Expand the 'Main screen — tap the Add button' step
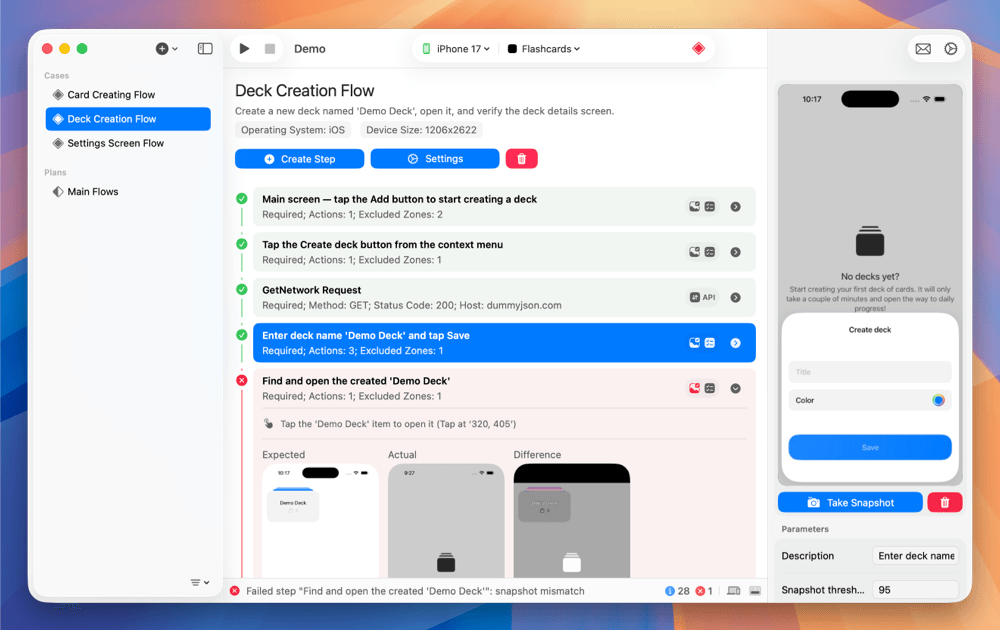The image size is (1000, 630). [x=735, y=207]
